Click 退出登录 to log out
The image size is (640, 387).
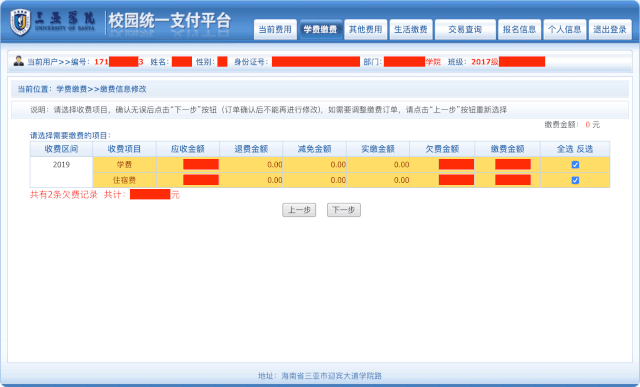click(x=610, y=29)
